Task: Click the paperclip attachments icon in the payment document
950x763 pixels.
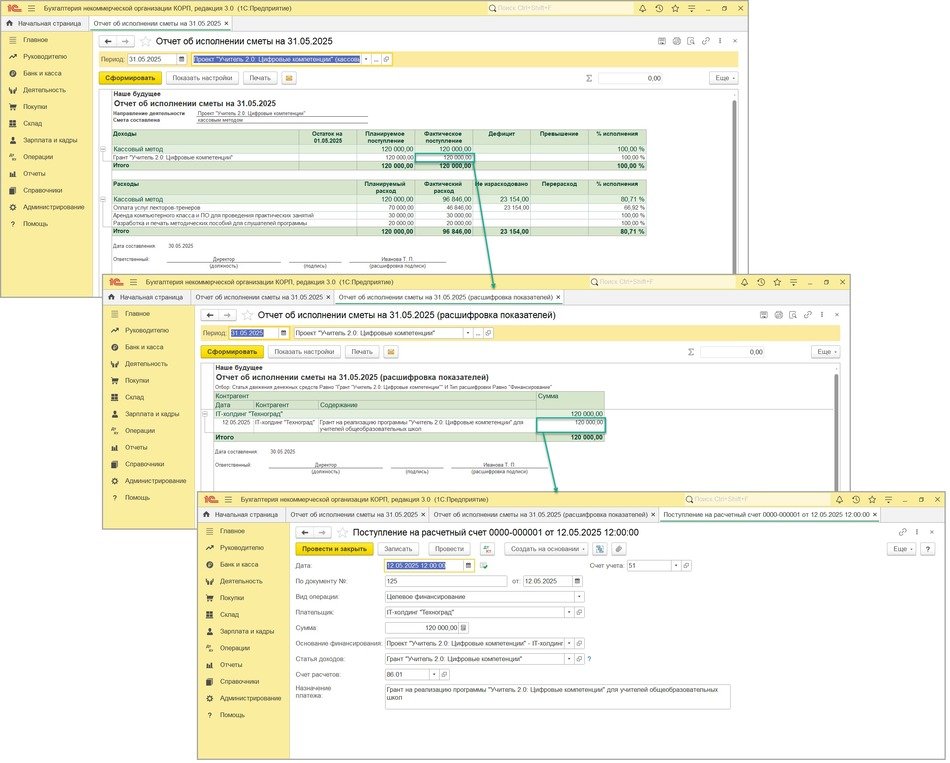Action: click(x=619, y=549)
